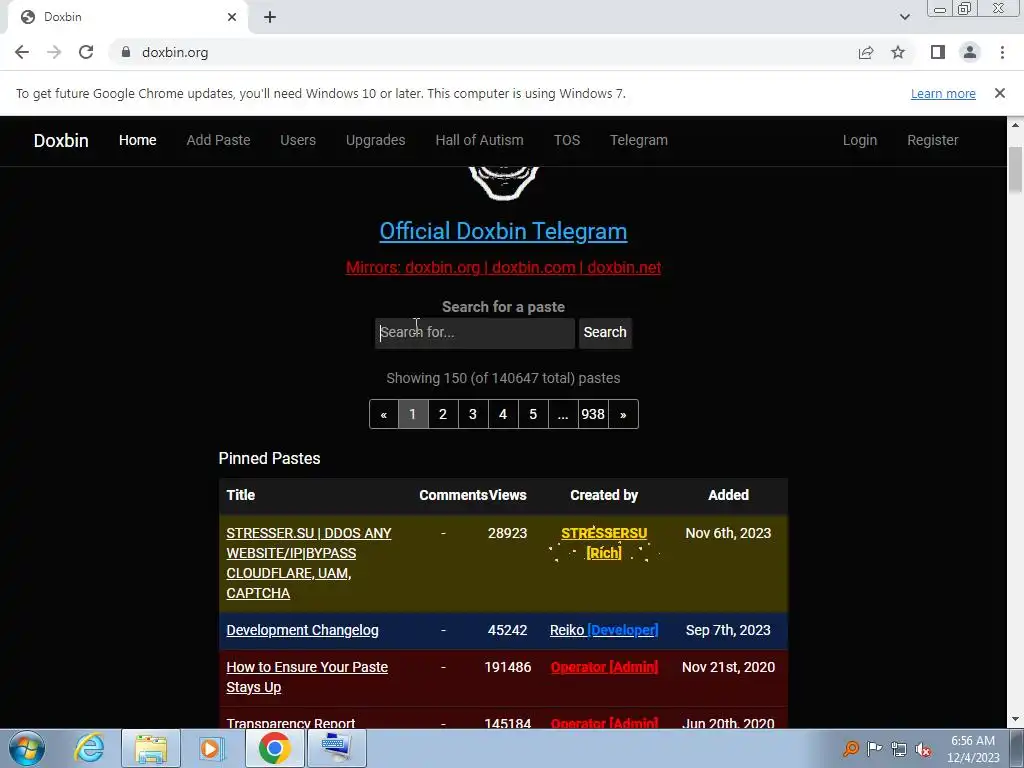Open the Chrome three-dot menu
This screenshot has height=768, width=1024.
coord(1002,52)
